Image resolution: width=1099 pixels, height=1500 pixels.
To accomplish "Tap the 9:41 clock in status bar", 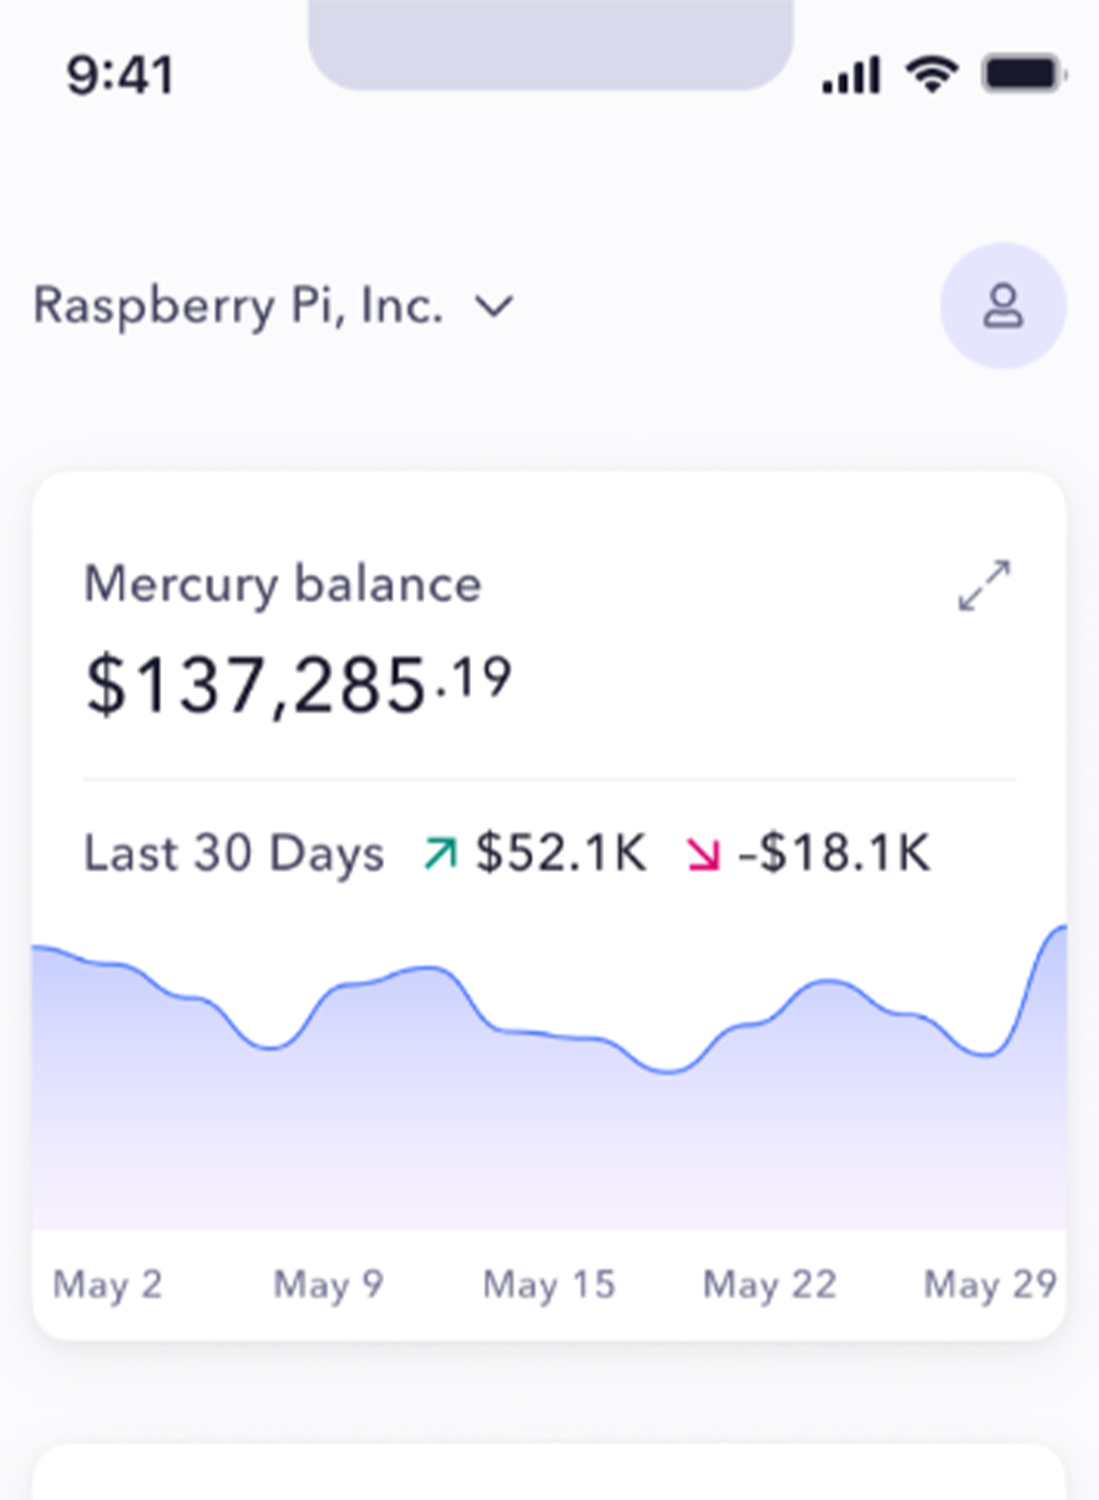I will pyautogui.click(x=120, y=75).
